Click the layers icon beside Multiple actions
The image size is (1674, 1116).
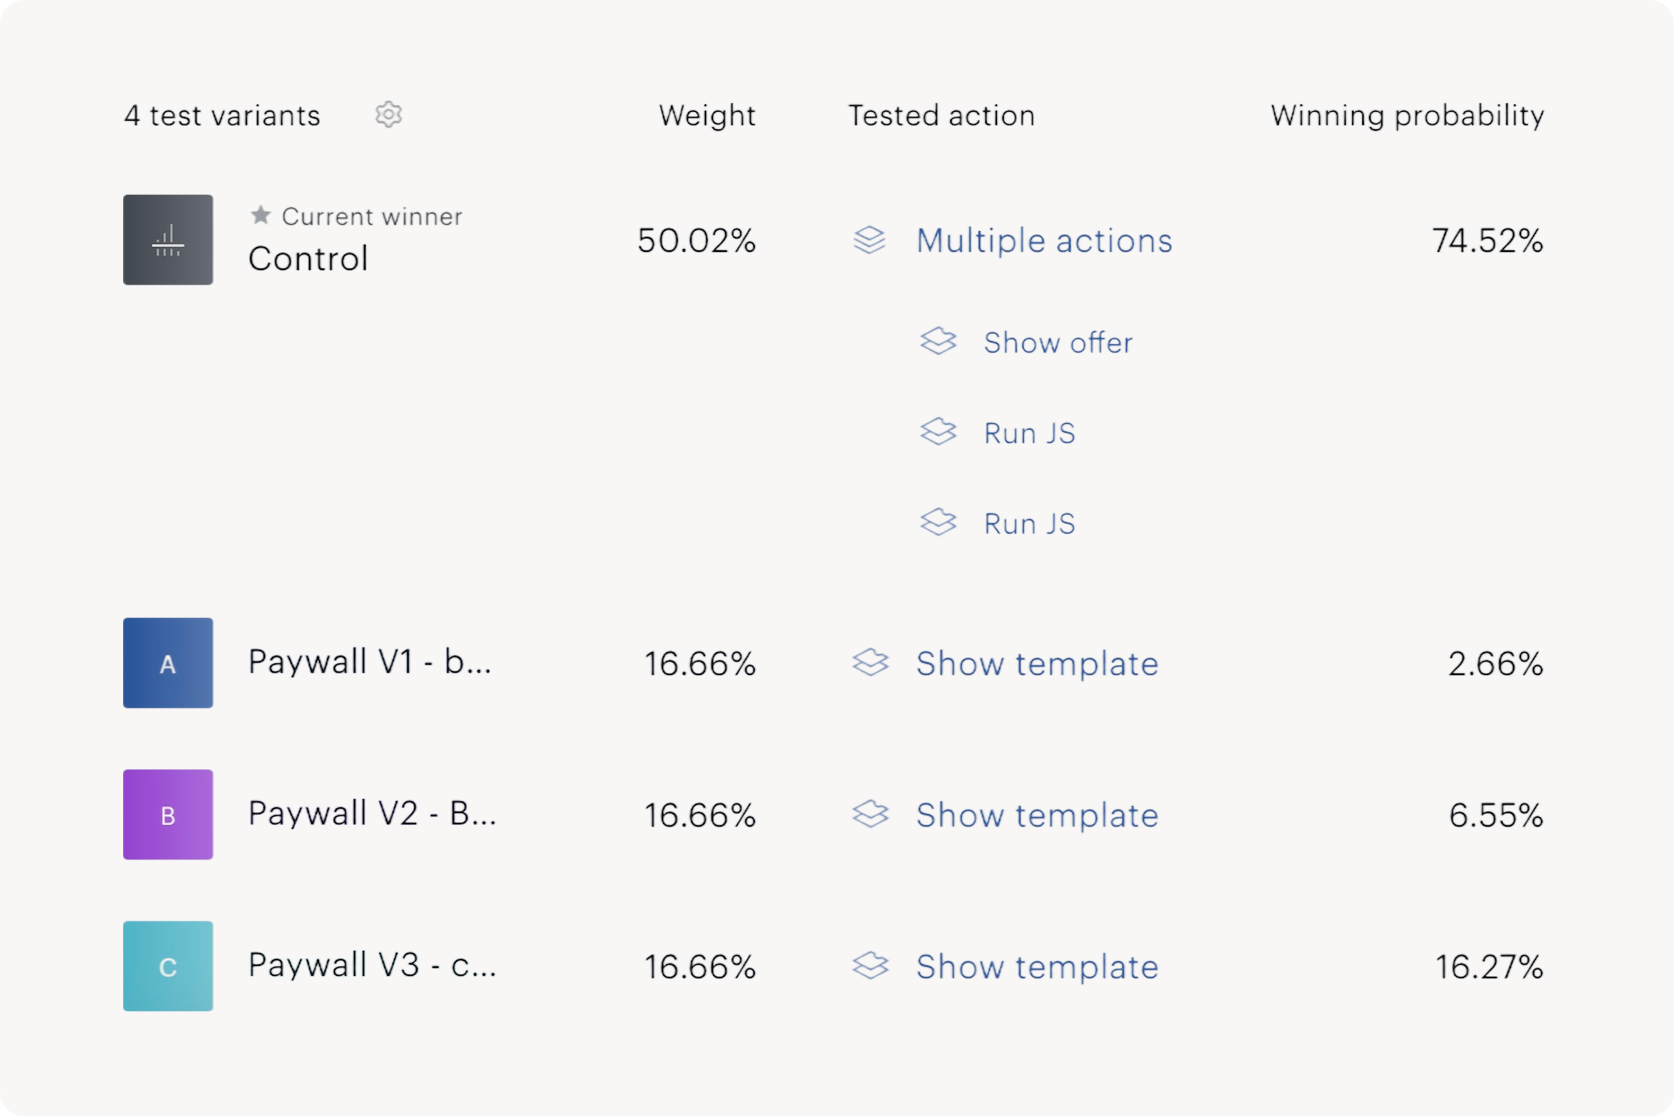869,240
